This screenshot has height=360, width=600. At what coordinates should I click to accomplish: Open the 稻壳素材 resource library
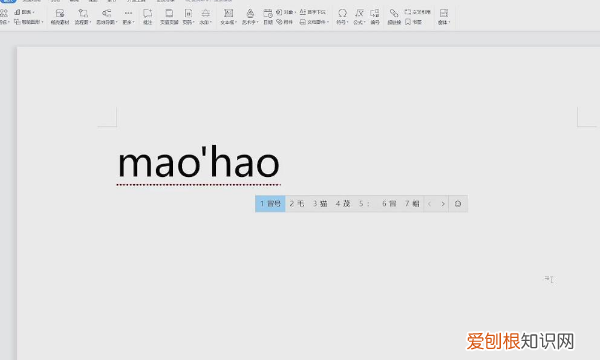click(x=60, y=17)
